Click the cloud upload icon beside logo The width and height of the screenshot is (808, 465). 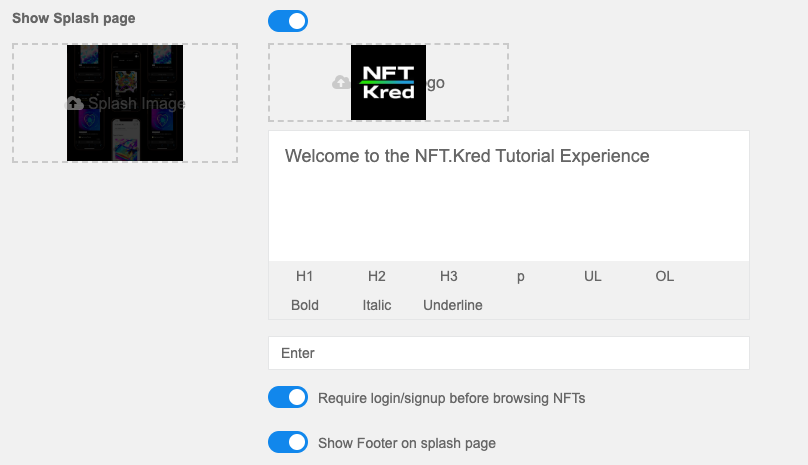341,82
